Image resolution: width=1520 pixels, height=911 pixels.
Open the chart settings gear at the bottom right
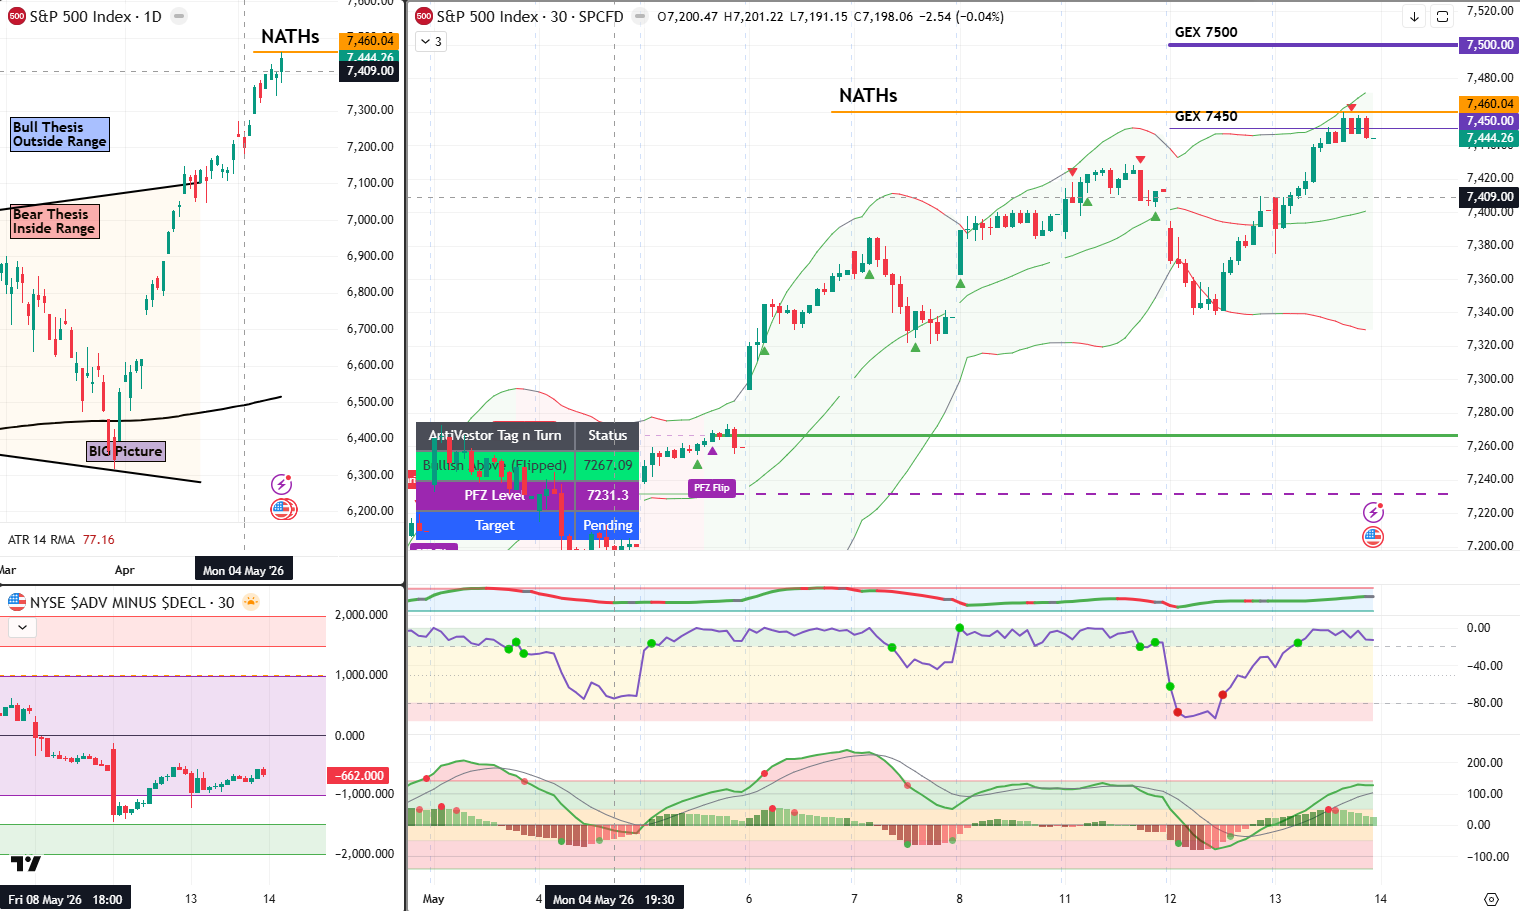[x=1491, y=899]
